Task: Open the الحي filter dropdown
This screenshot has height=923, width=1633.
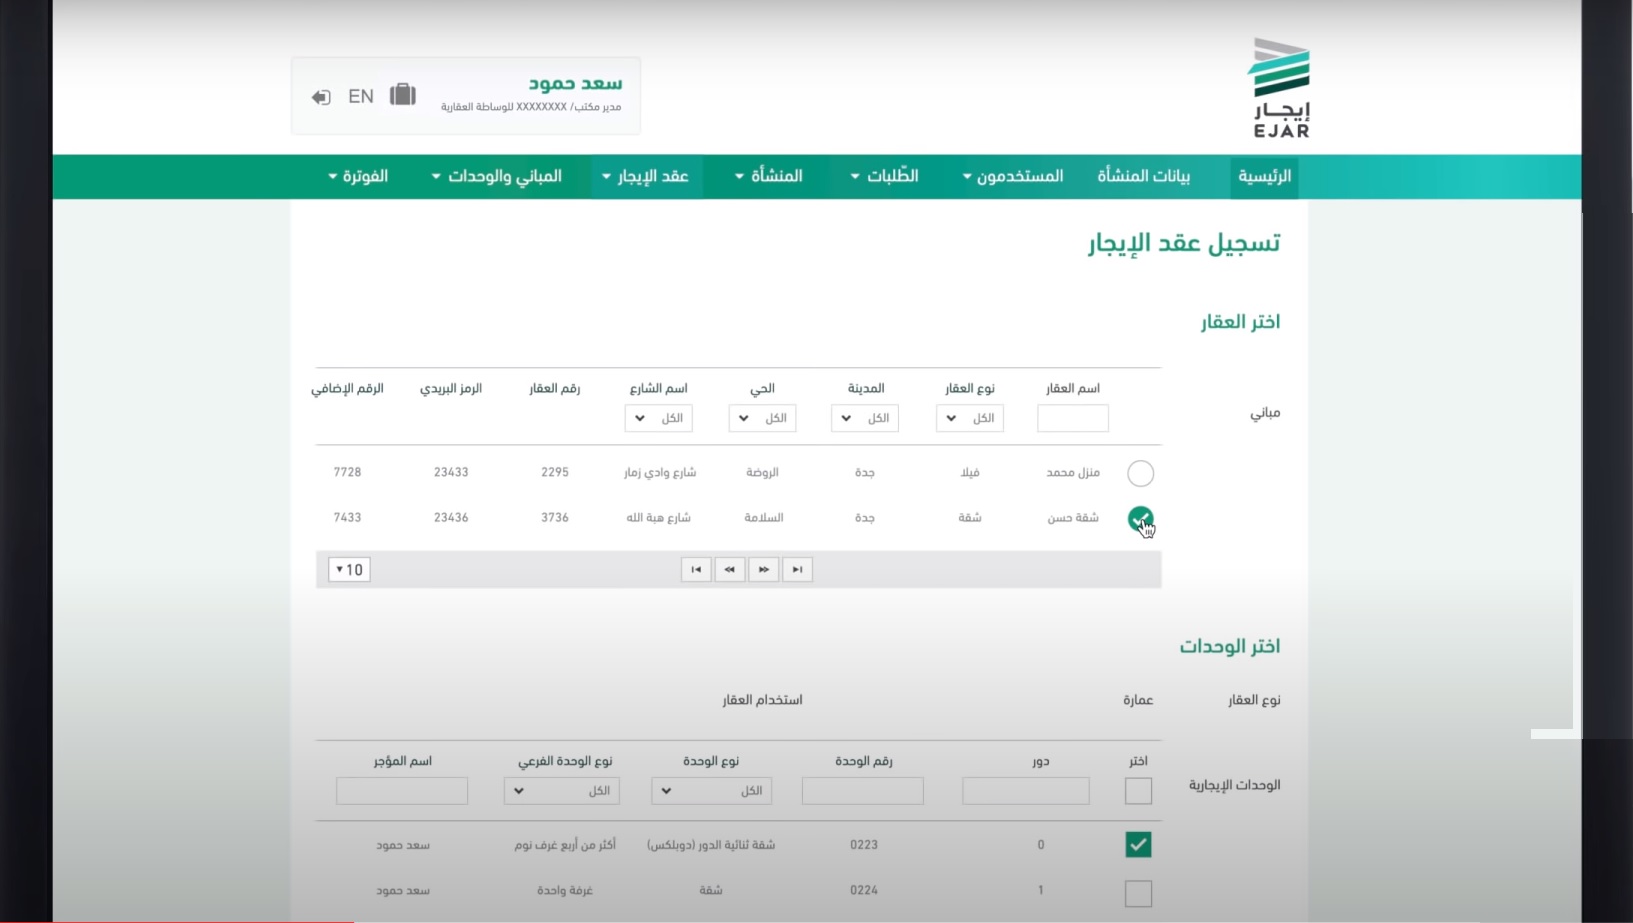Action: pyautogui.click(x=763, y=418)
